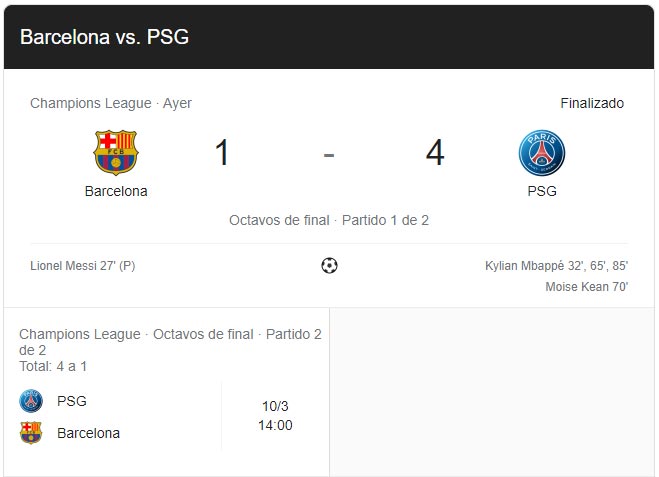This screenshot has width=659, height=477.
Task: Select Barcelona's score of 1
Action: [222, 153]
